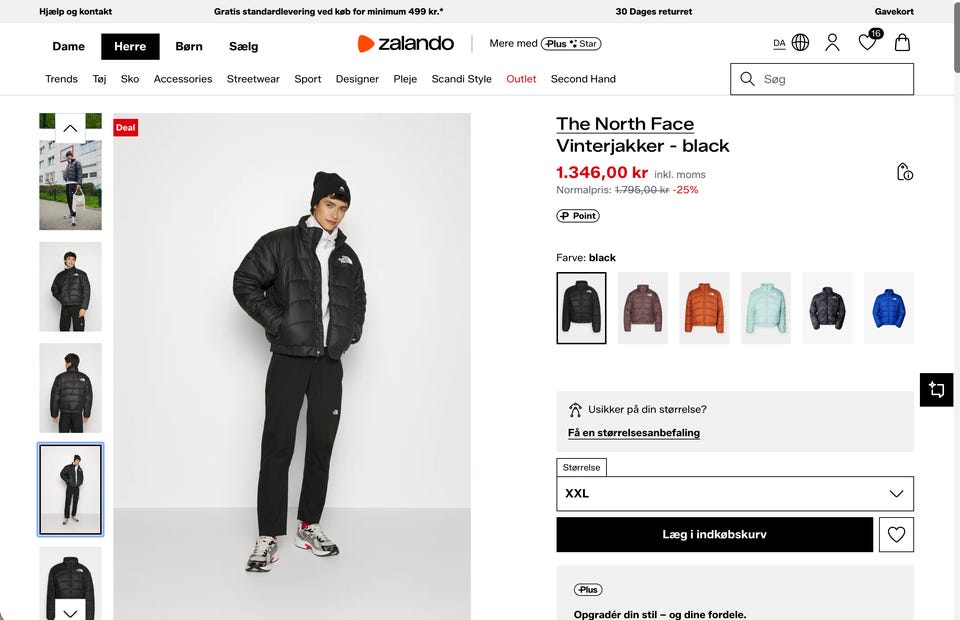This screenshot has height=620, width=960.
Task: Select the orange jacket color swatch
Action: tap(704, 308)
